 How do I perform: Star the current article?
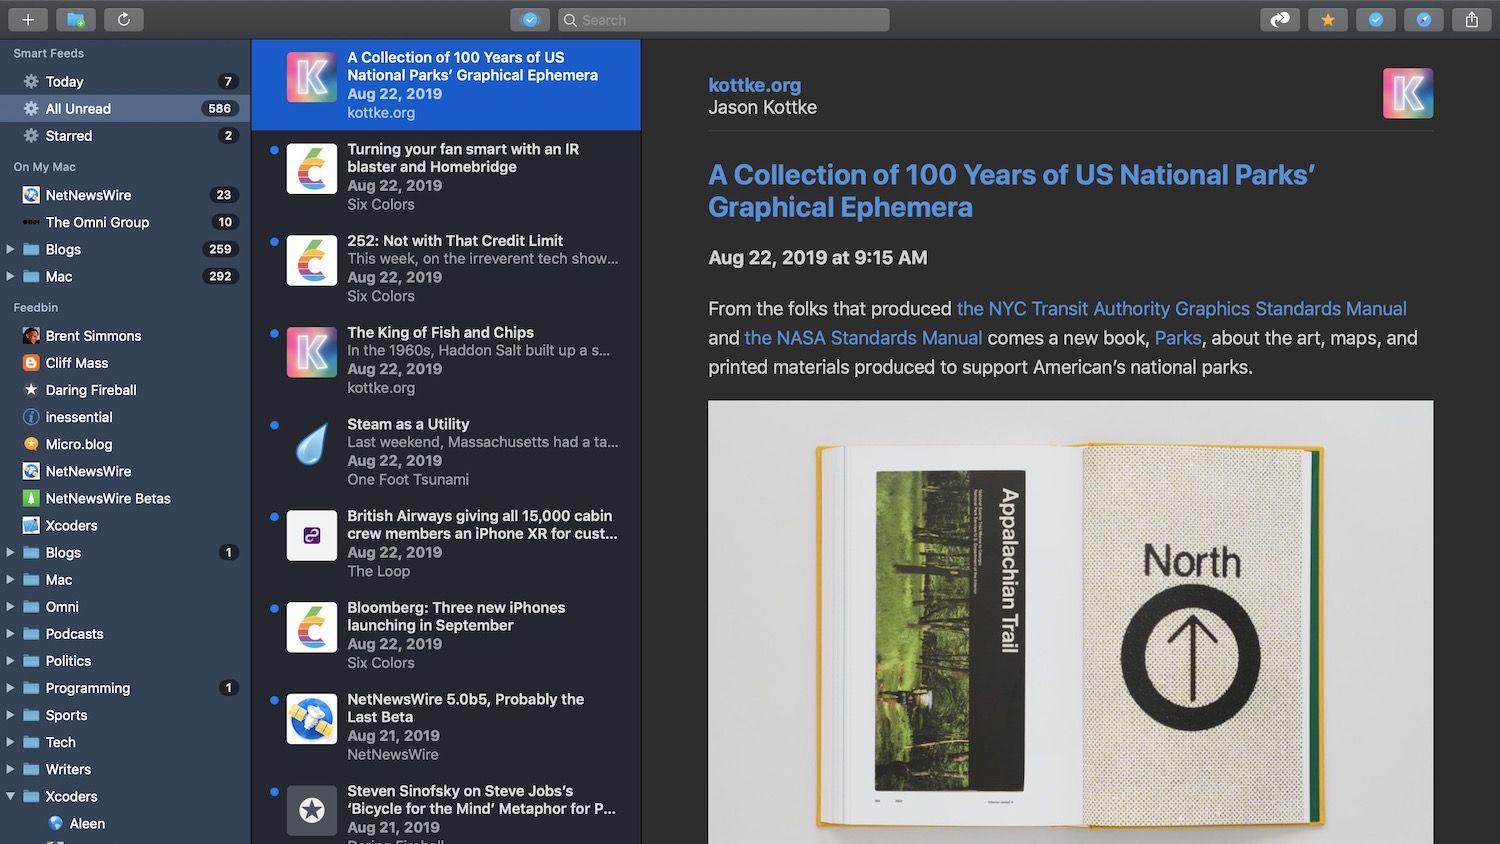1328,19
